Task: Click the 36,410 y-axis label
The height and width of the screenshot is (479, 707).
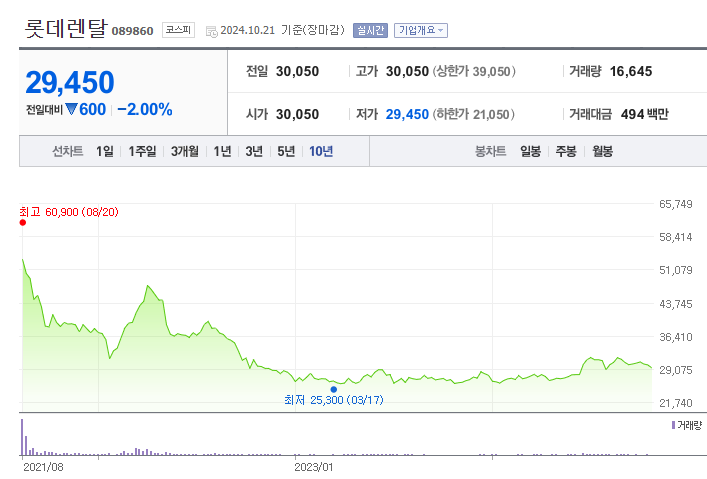Action: 675,337
